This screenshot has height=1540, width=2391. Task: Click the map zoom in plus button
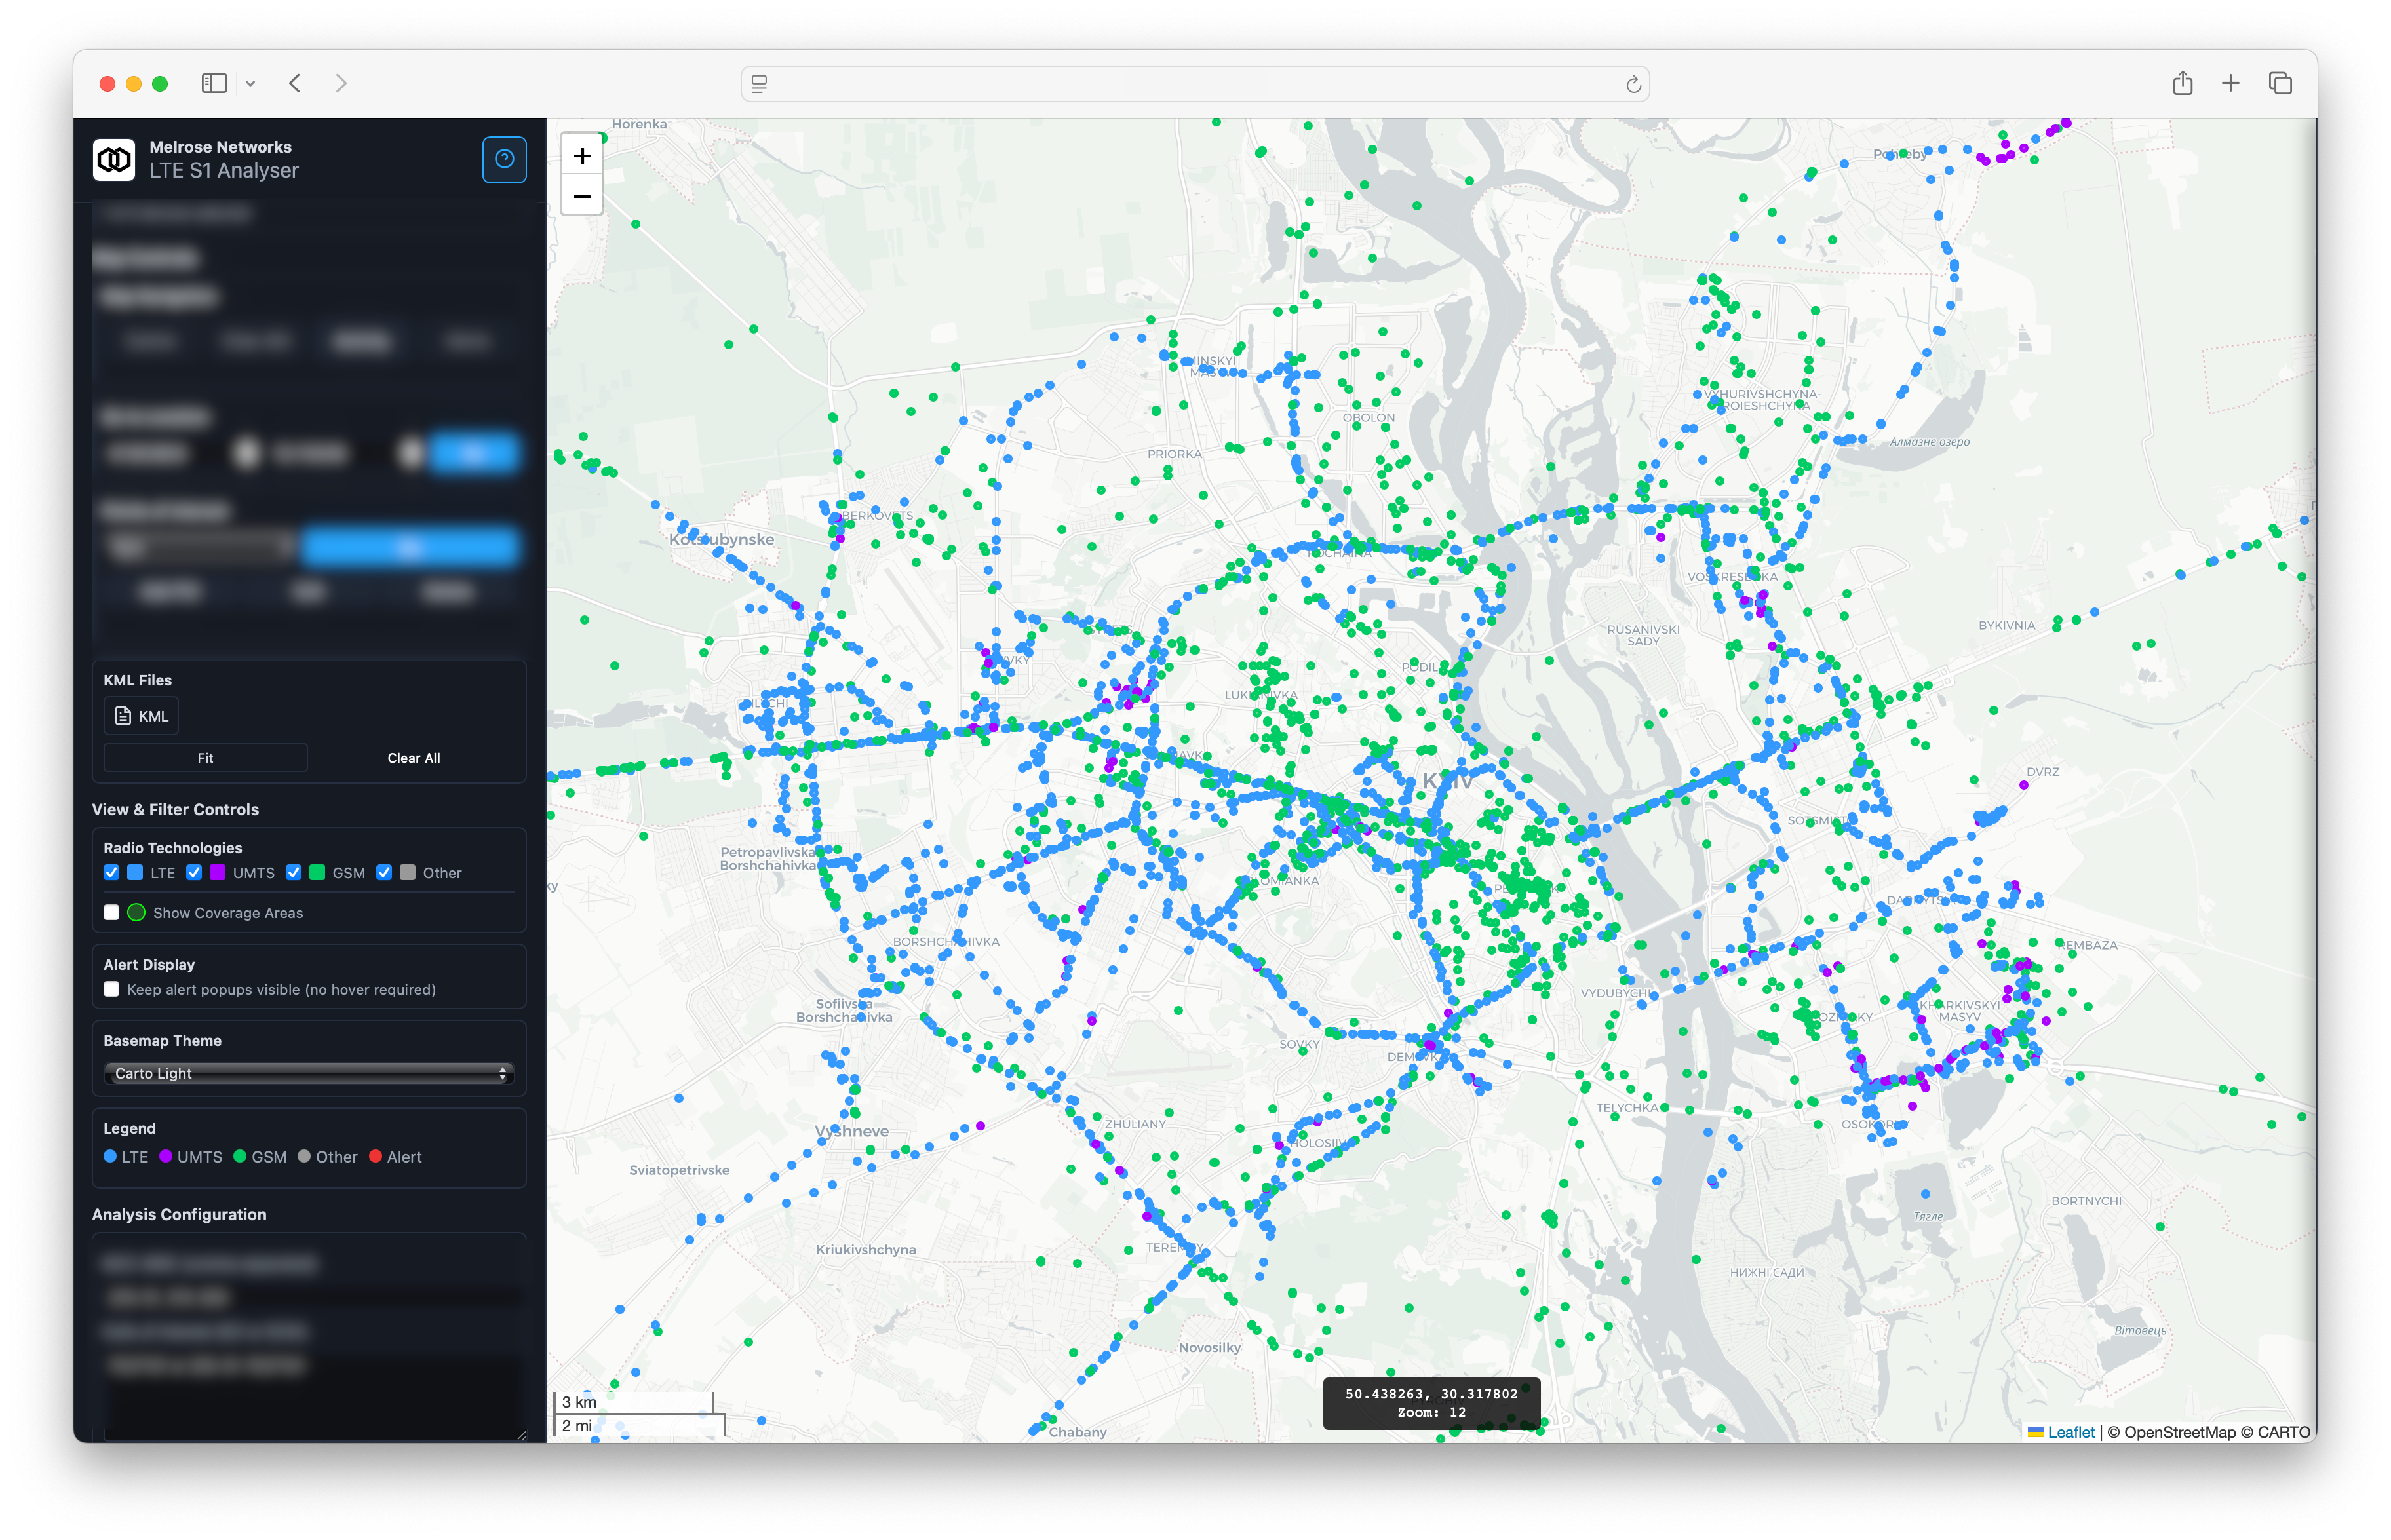coord(582,156)
